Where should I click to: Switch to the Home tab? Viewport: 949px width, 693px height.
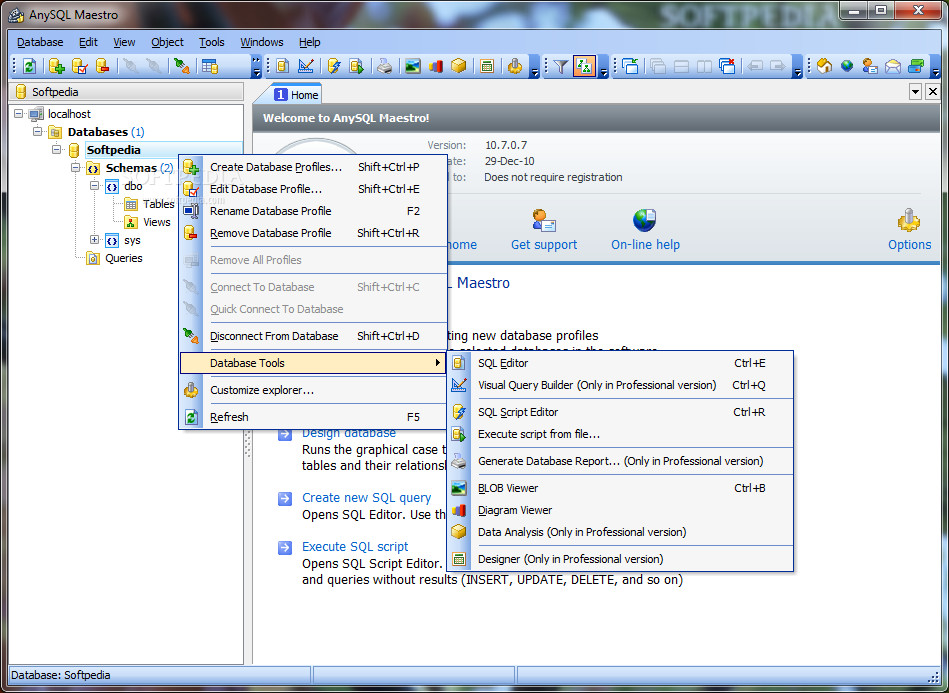coord(297,94)
